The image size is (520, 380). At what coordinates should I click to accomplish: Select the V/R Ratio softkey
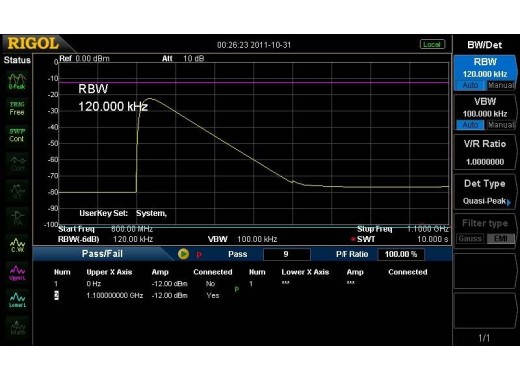coord(485,153)
